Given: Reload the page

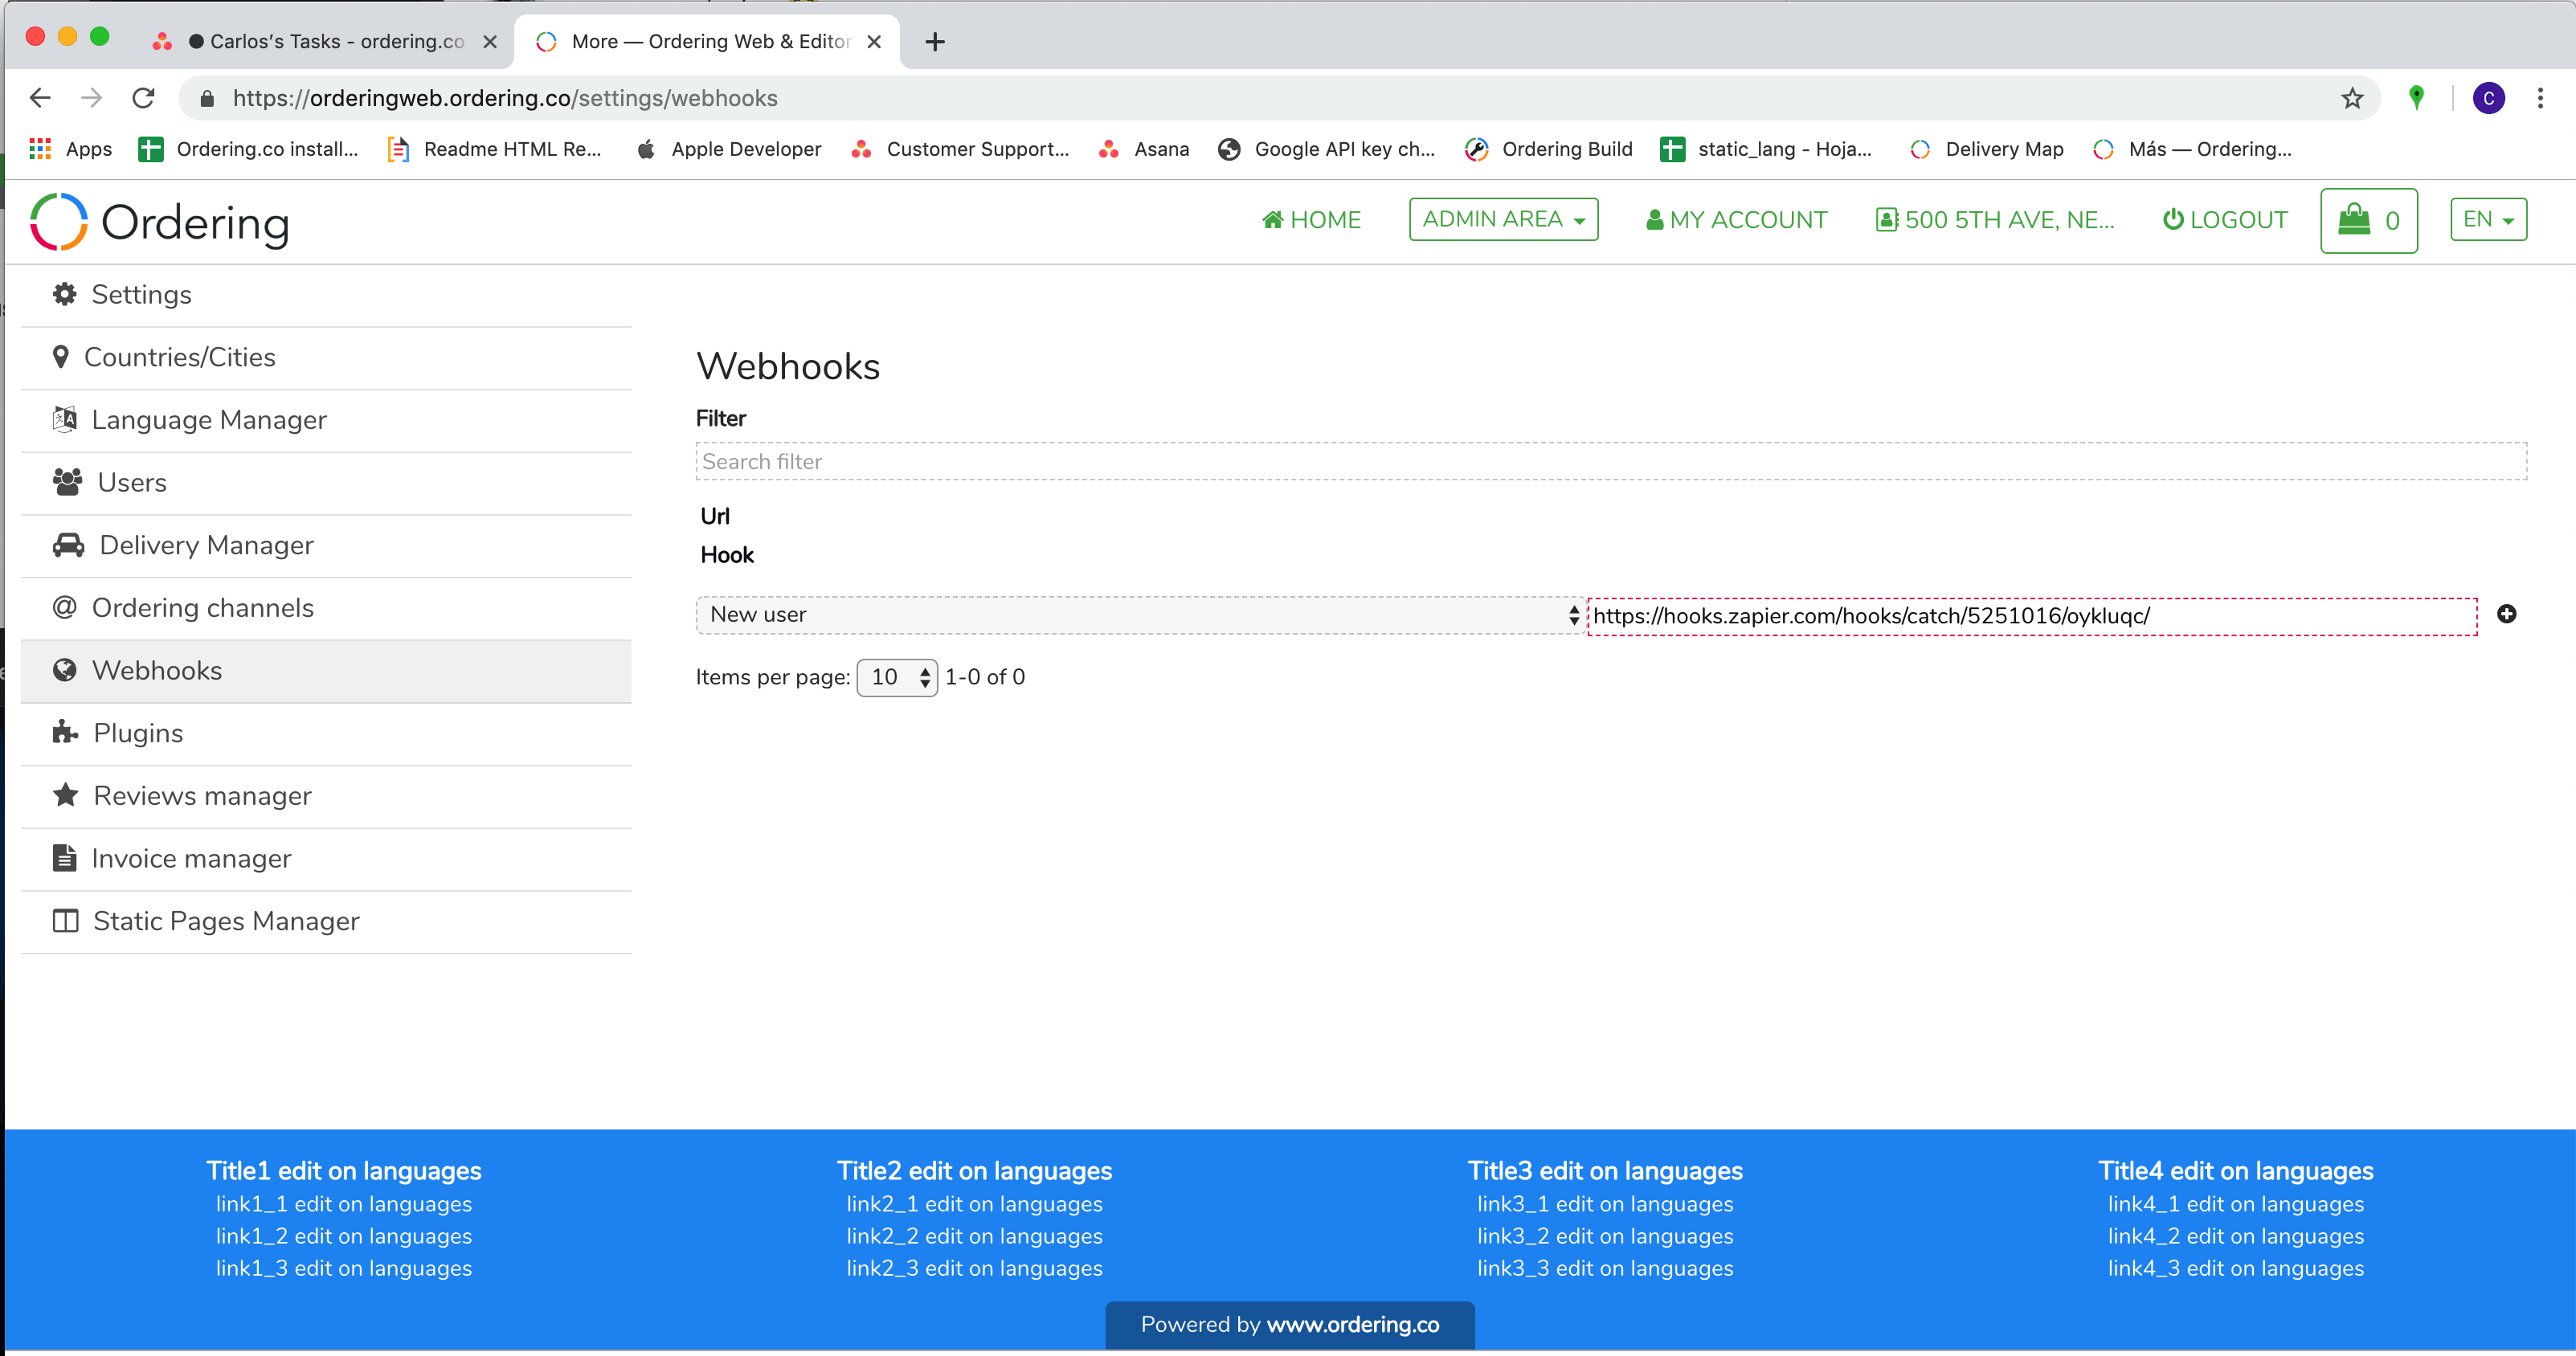Looking at the screenshot, I should click(143, 98).
